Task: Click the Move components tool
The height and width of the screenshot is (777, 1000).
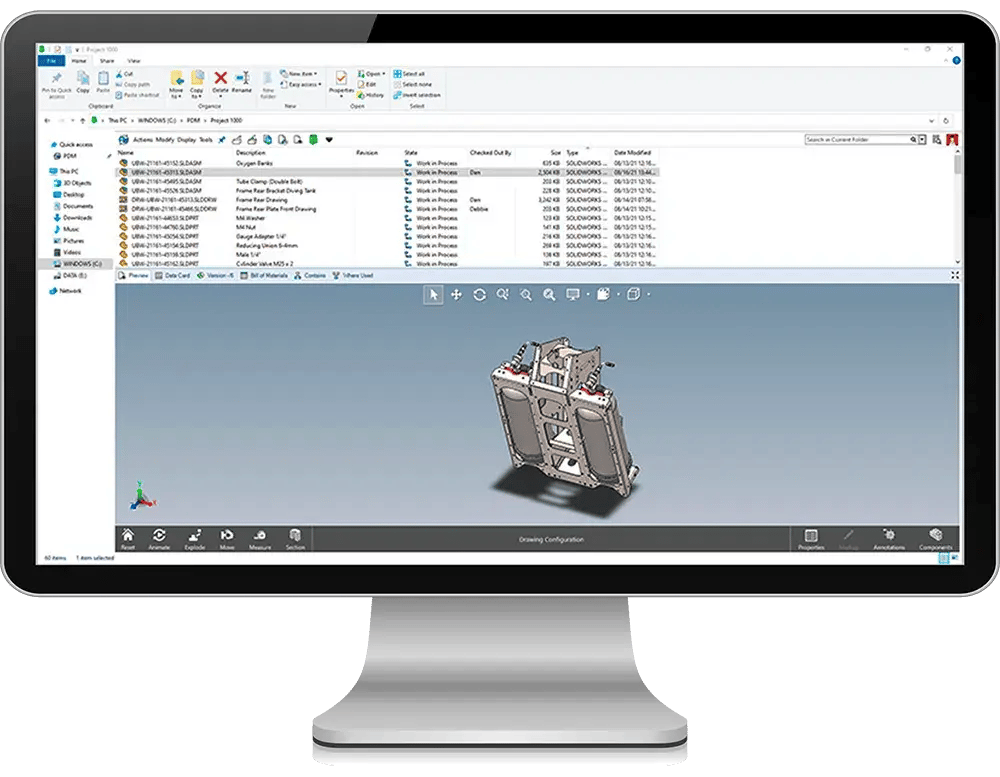Action: tap(226, 538)
